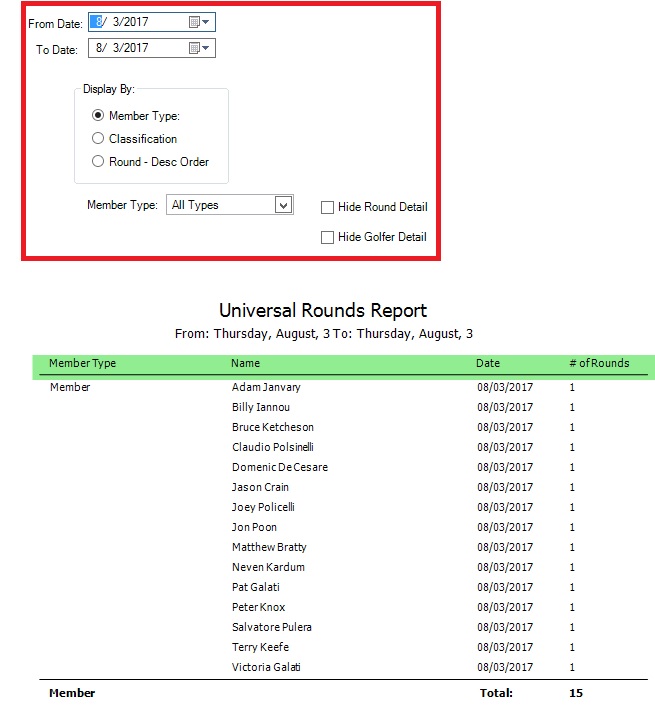Click the 'Date' column header

pyautogui.click(x=488, y=363)
